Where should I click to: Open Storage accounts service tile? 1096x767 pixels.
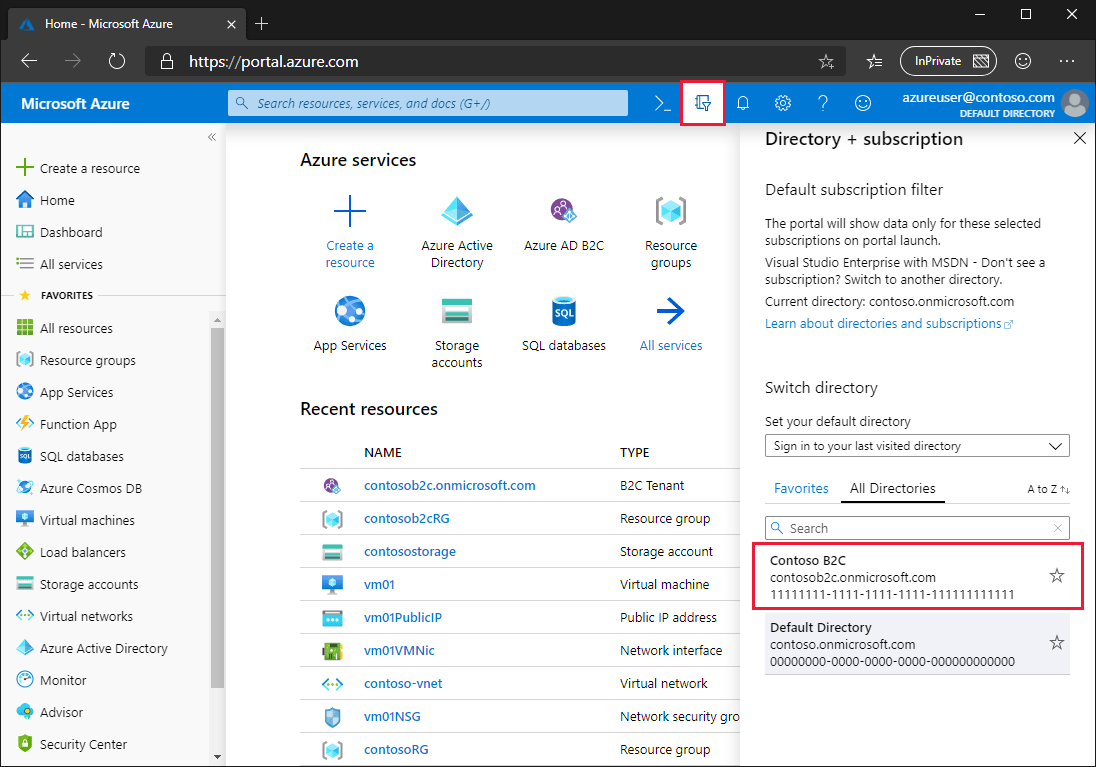pos(456,332)
